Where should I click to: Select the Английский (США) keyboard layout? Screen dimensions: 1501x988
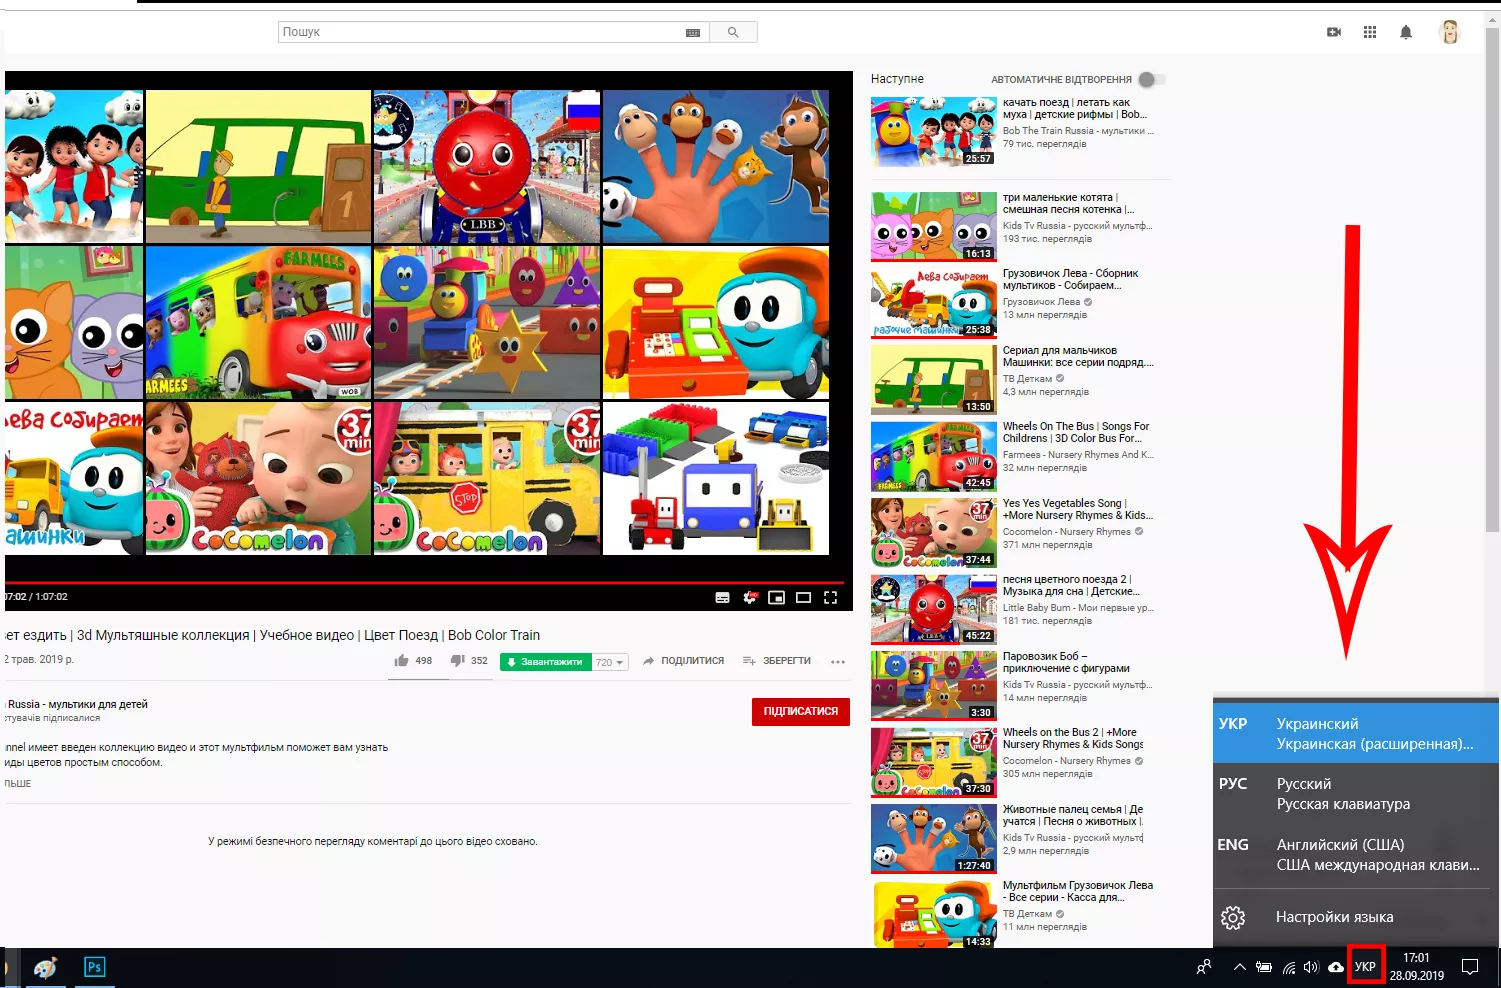1356,855
